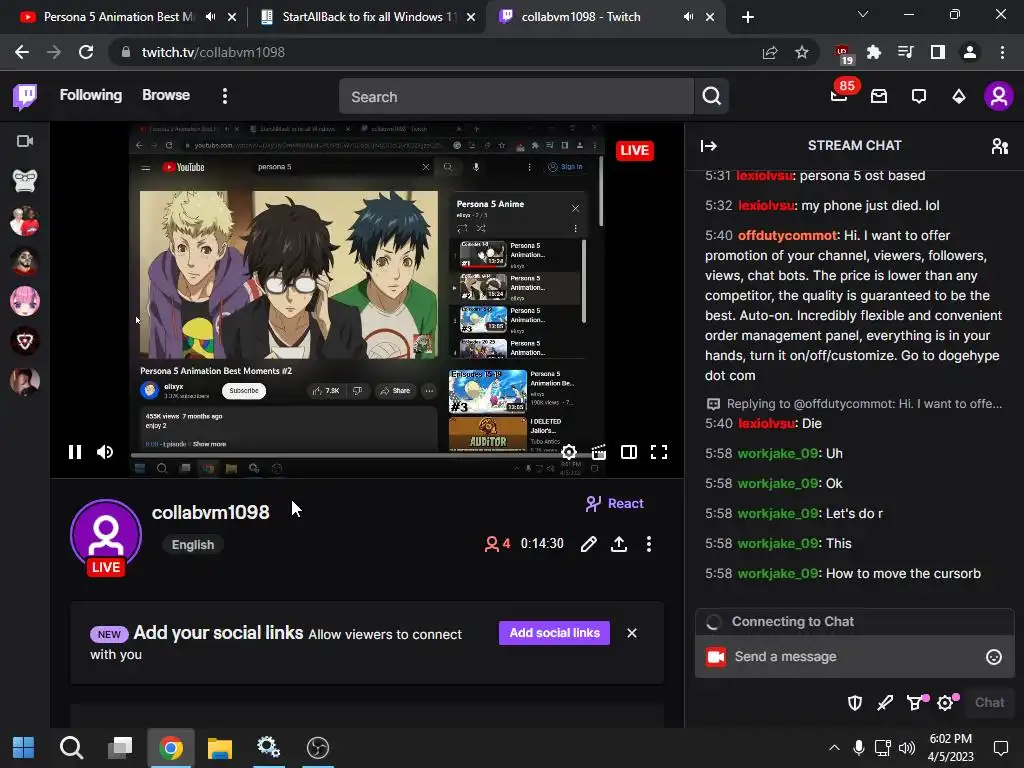The height and width of the screenshot is (768, 1024).
Task: Open the whispers chat bubble icon
Action: (919, 97)
